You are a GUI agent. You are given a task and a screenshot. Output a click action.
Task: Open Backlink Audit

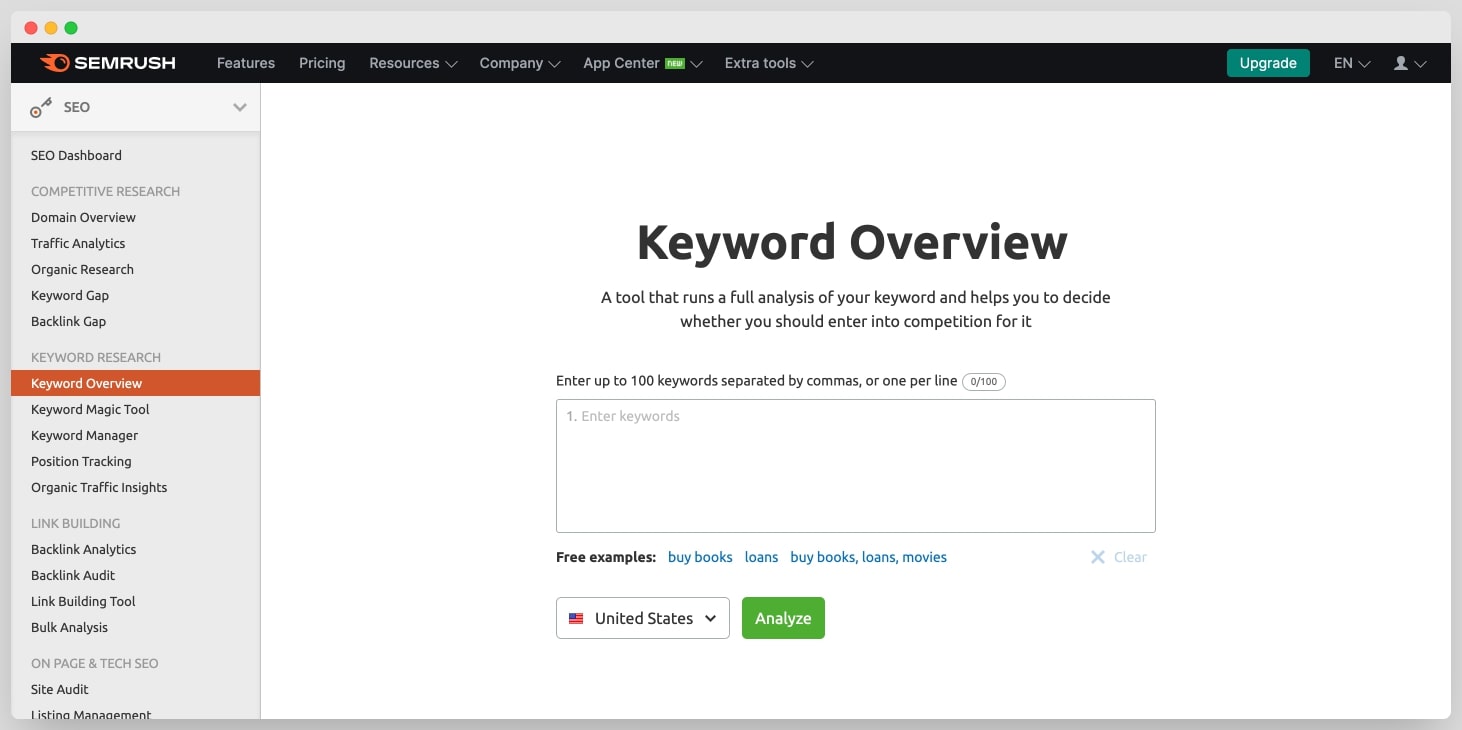[x=73, y=575]
